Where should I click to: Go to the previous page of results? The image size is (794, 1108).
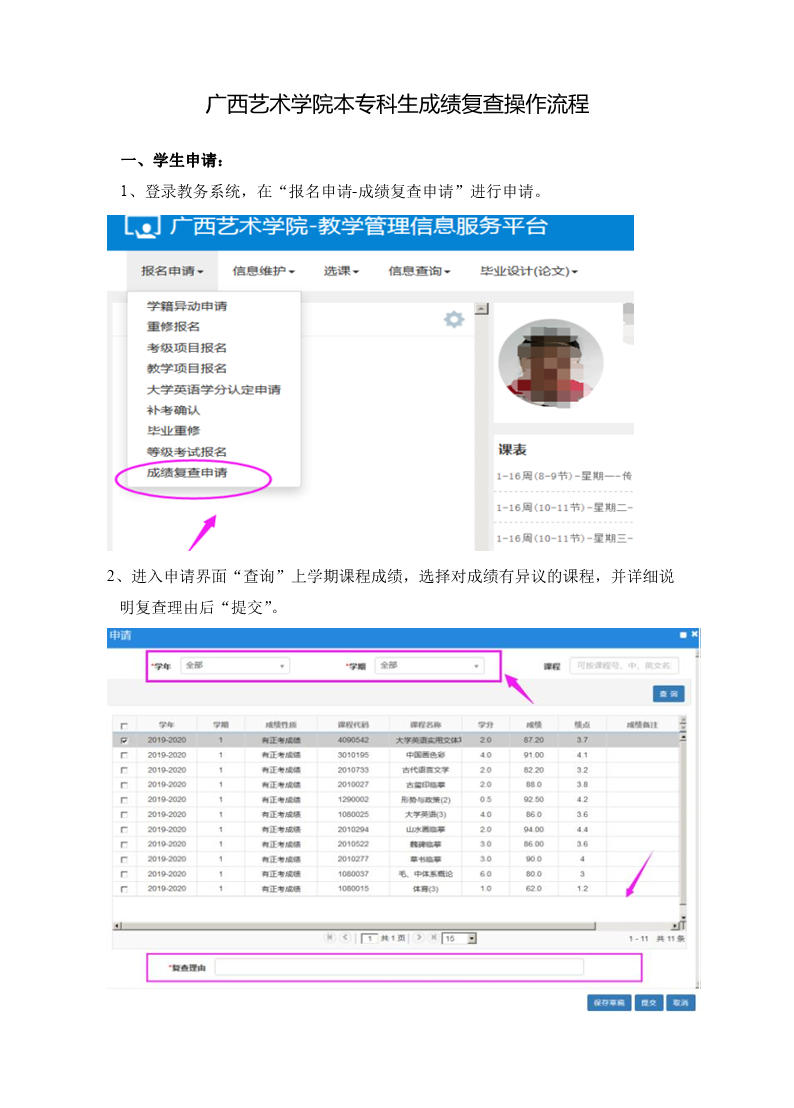tap(345, 938)
